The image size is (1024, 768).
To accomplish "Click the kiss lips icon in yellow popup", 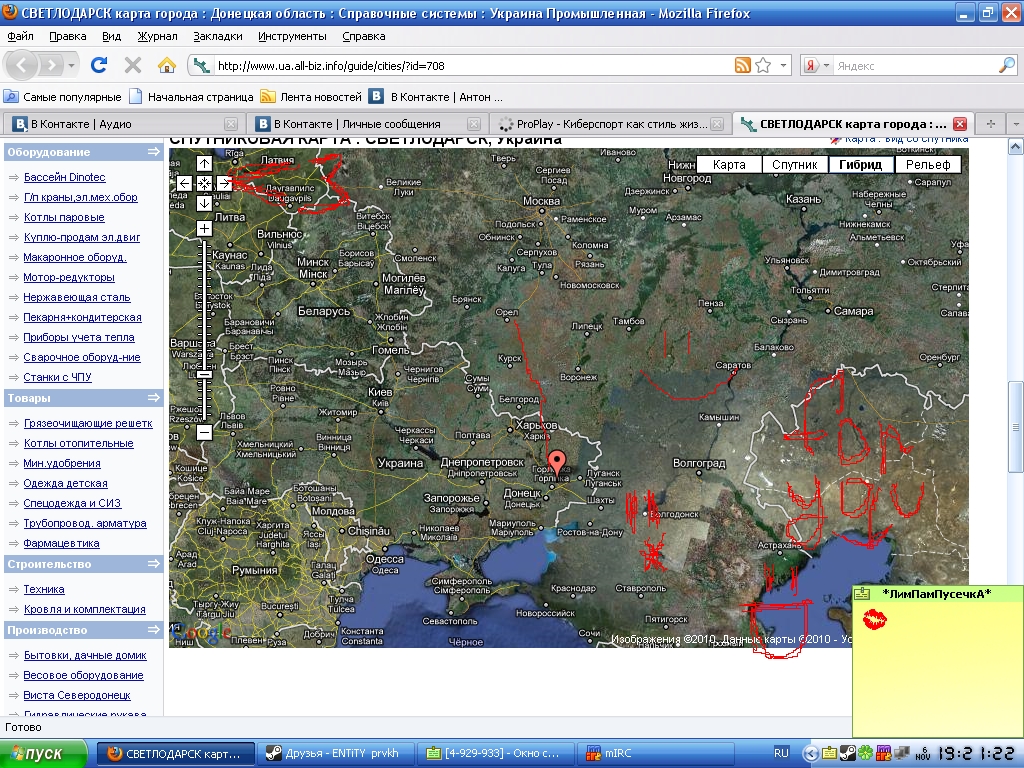I will (x=875, y=618).
